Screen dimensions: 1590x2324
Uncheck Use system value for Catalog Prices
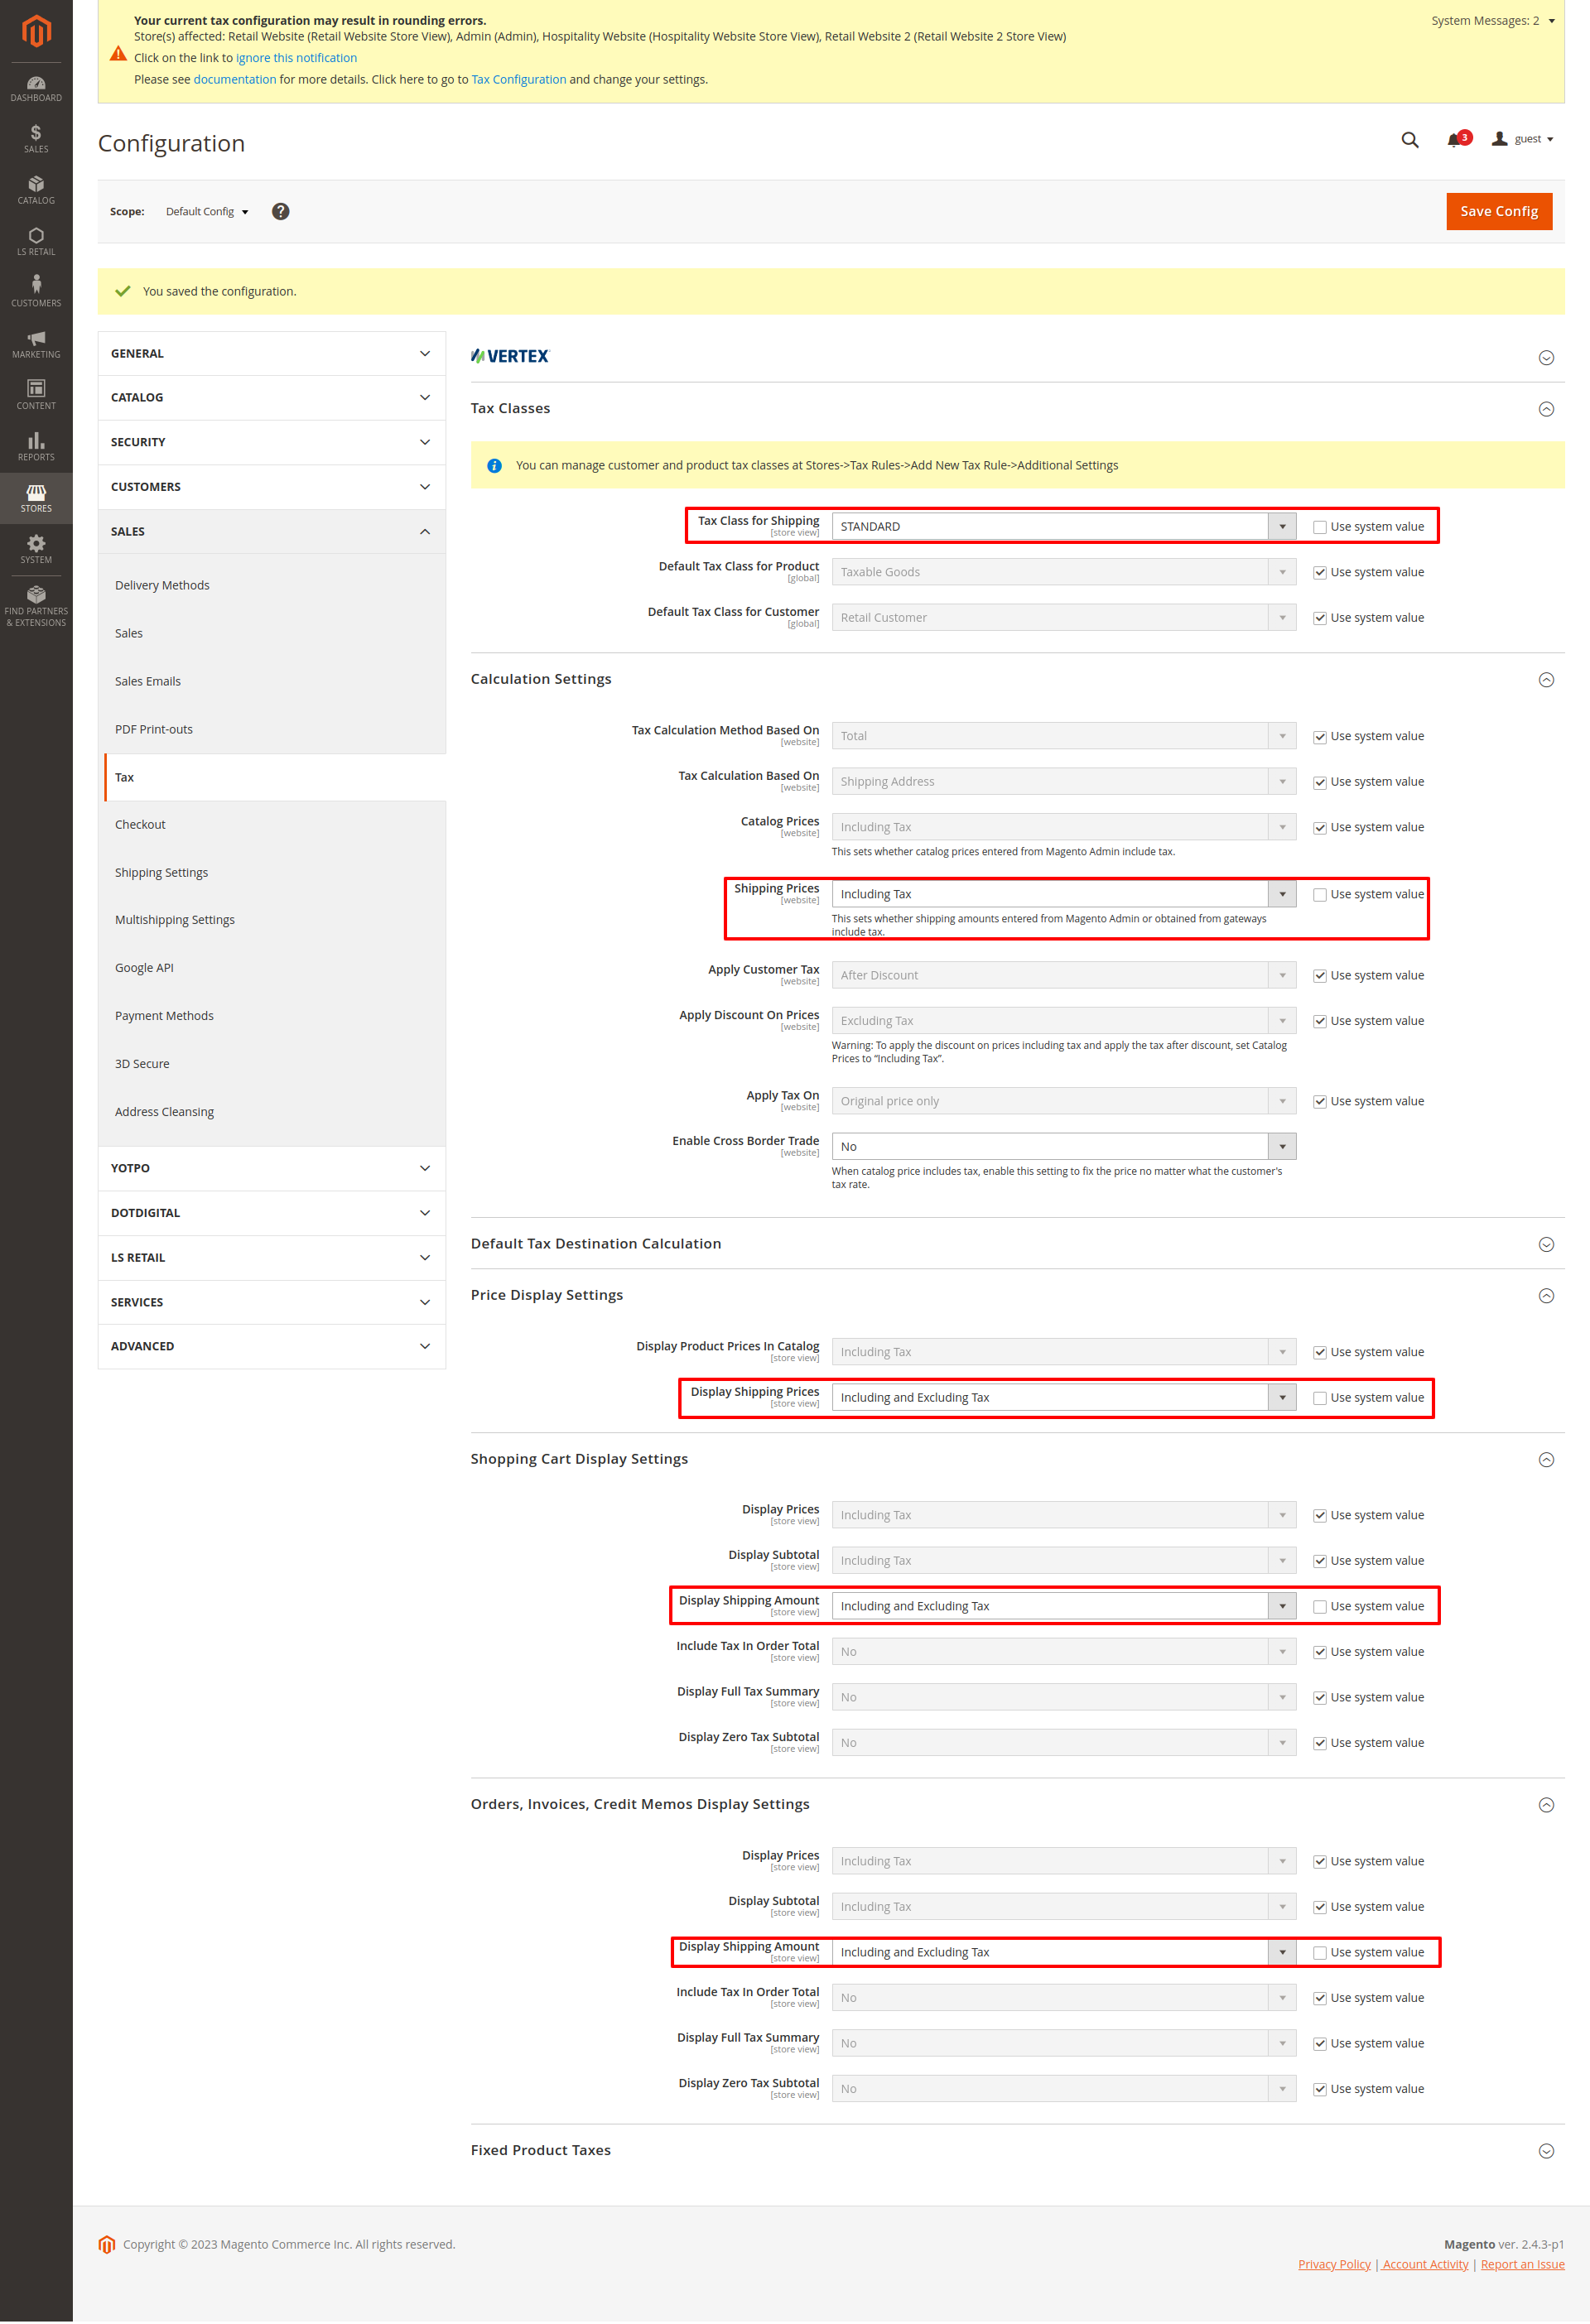[1319, 828]
